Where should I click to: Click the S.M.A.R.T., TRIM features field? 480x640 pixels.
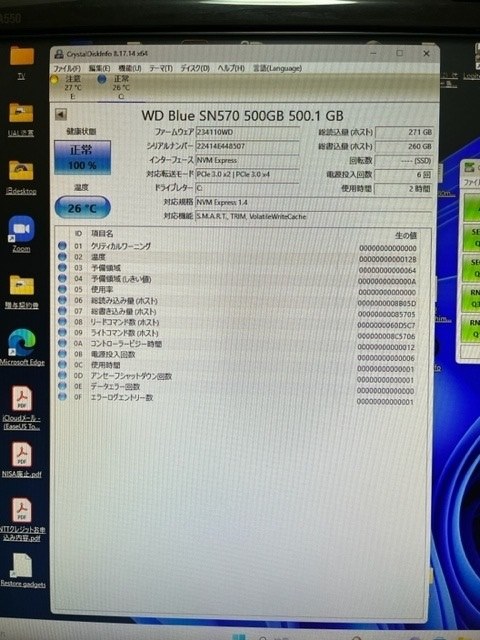tap(313, 216)
